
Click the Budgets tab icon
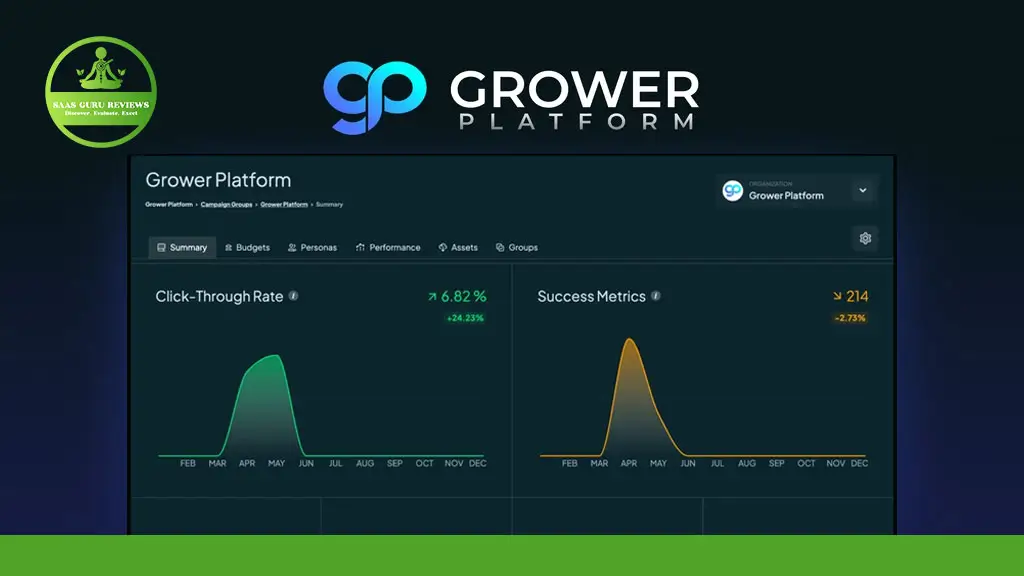click(x=228, y=248)
